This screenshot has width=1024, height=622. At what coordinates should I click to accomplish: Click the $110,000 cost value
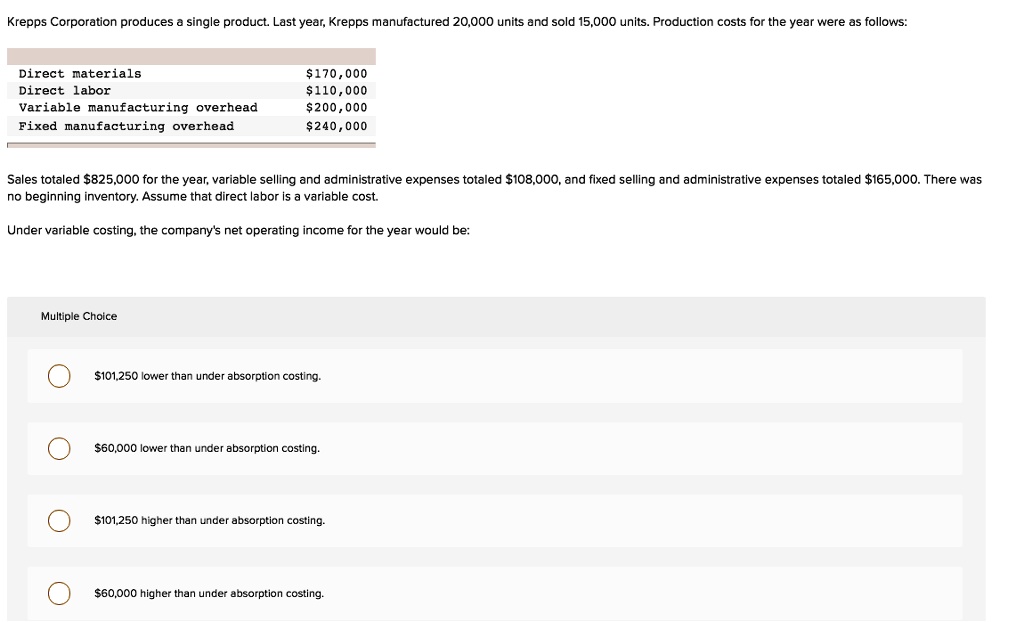[336, 91]
